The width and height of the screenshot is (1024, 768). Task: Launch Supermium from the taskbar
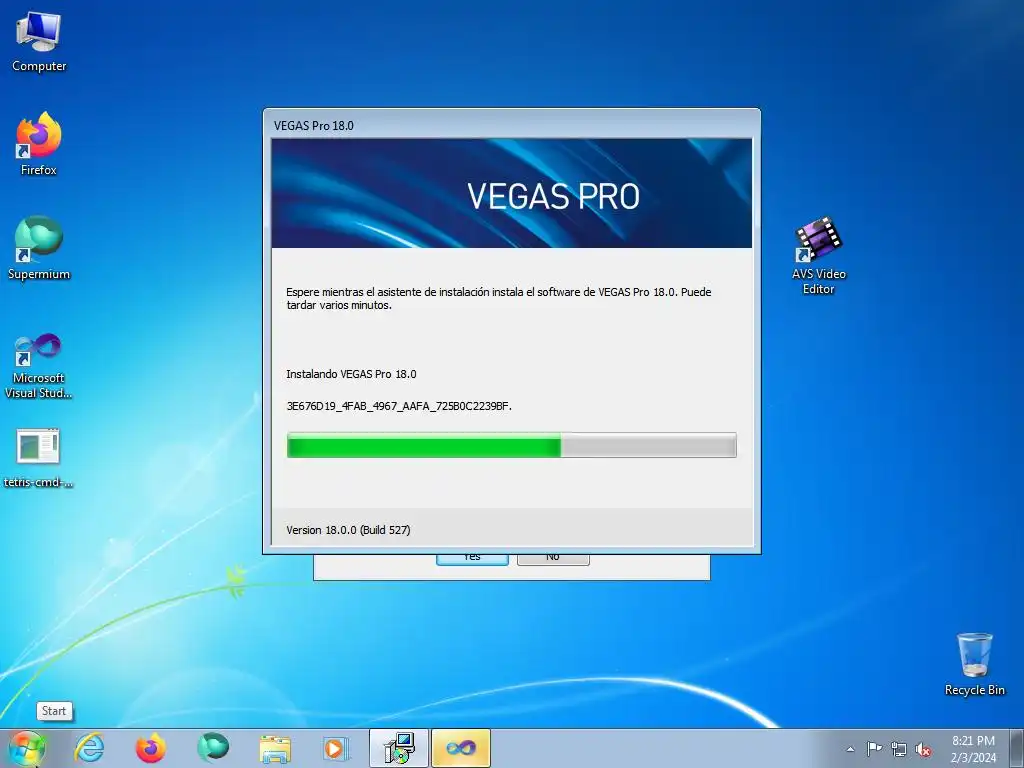pos(213,748)
